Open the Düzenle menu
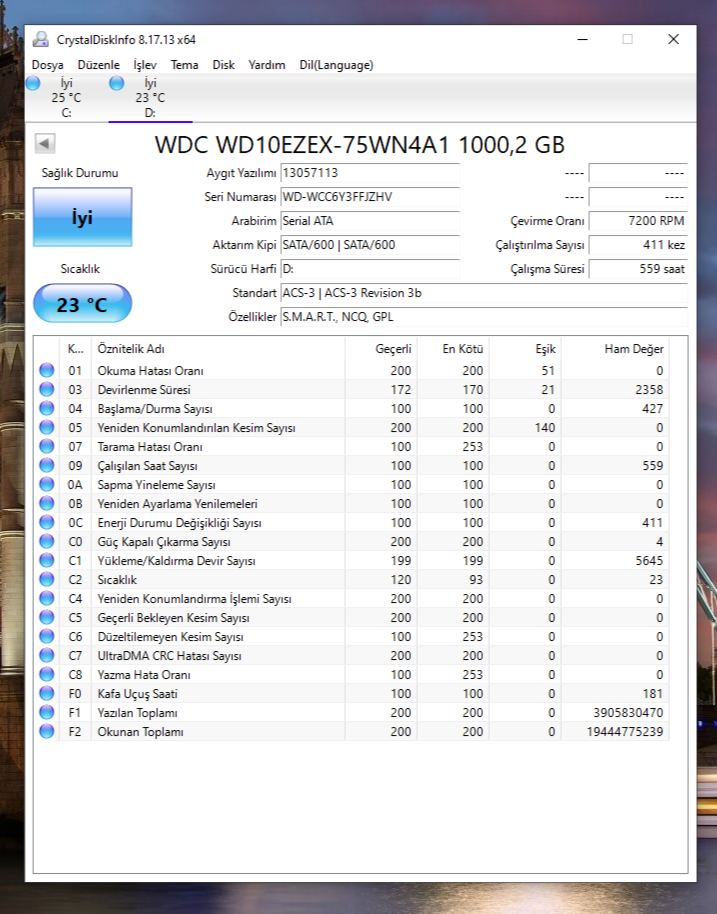The image size is (717, 914). (x=99, y=65)
